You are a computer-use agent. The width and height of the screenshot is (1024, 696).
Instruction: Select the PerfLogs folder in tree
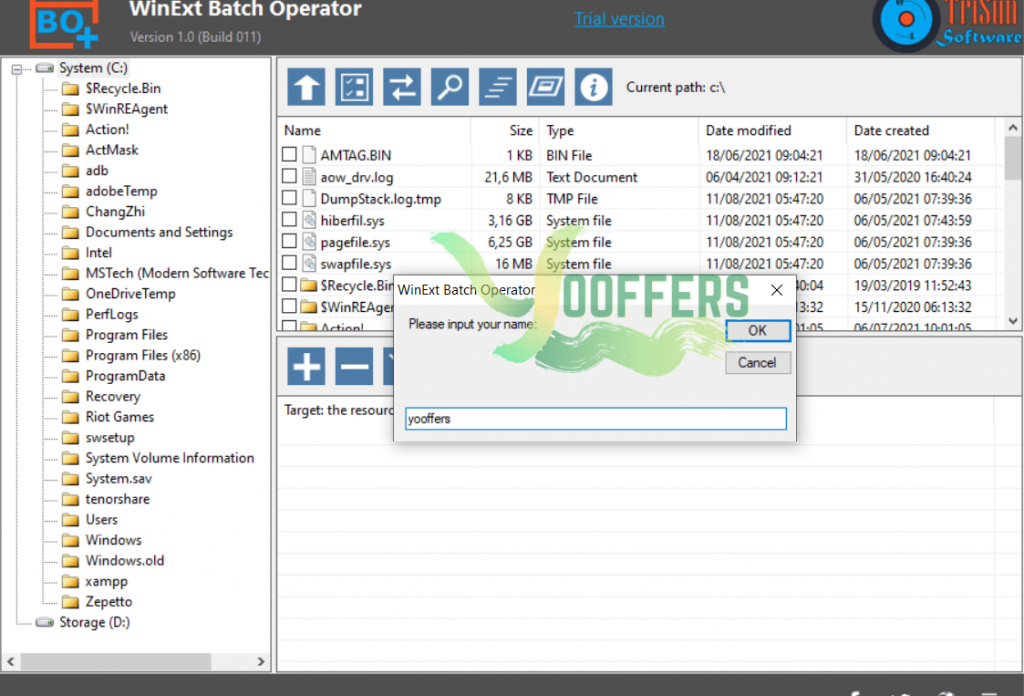(x=112, y=315)
